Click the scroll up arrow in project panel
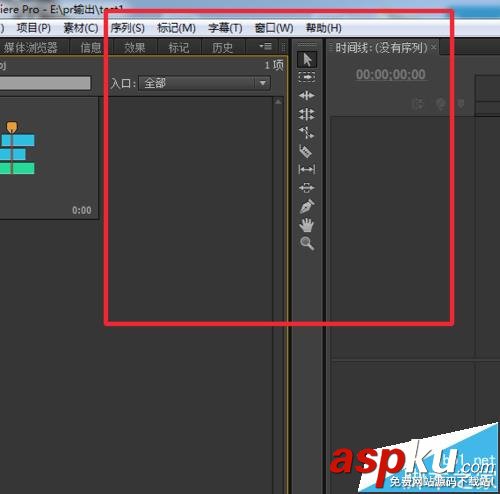The width and height of the screenshot is (500, 494). pos(278,102)
